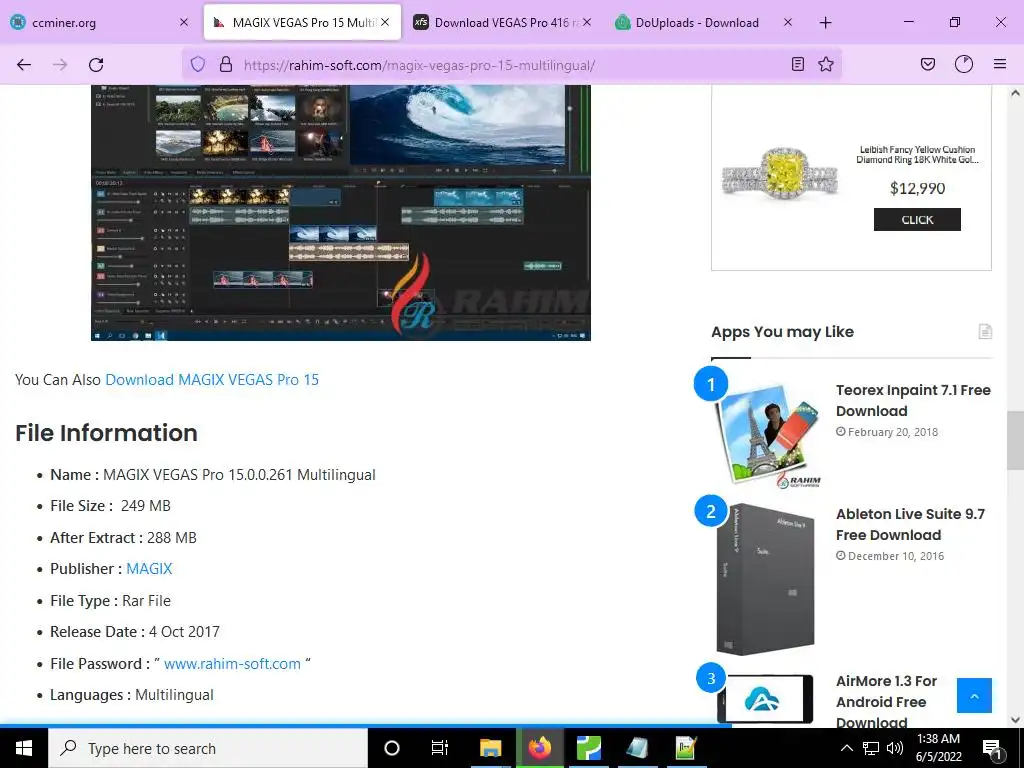Go back to the previous page
This screenshot has height=768, width=1024.
pyautogui.click(x=24, y=65)
